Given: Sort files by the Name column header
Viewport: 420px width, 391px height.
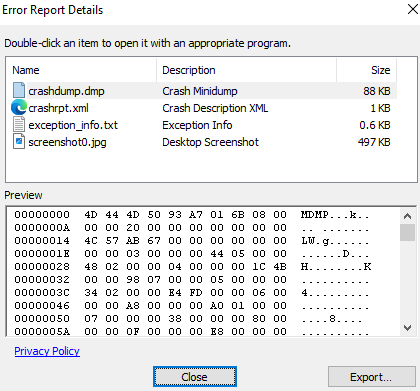Looking at the screenshot, I should coord(81,70).
